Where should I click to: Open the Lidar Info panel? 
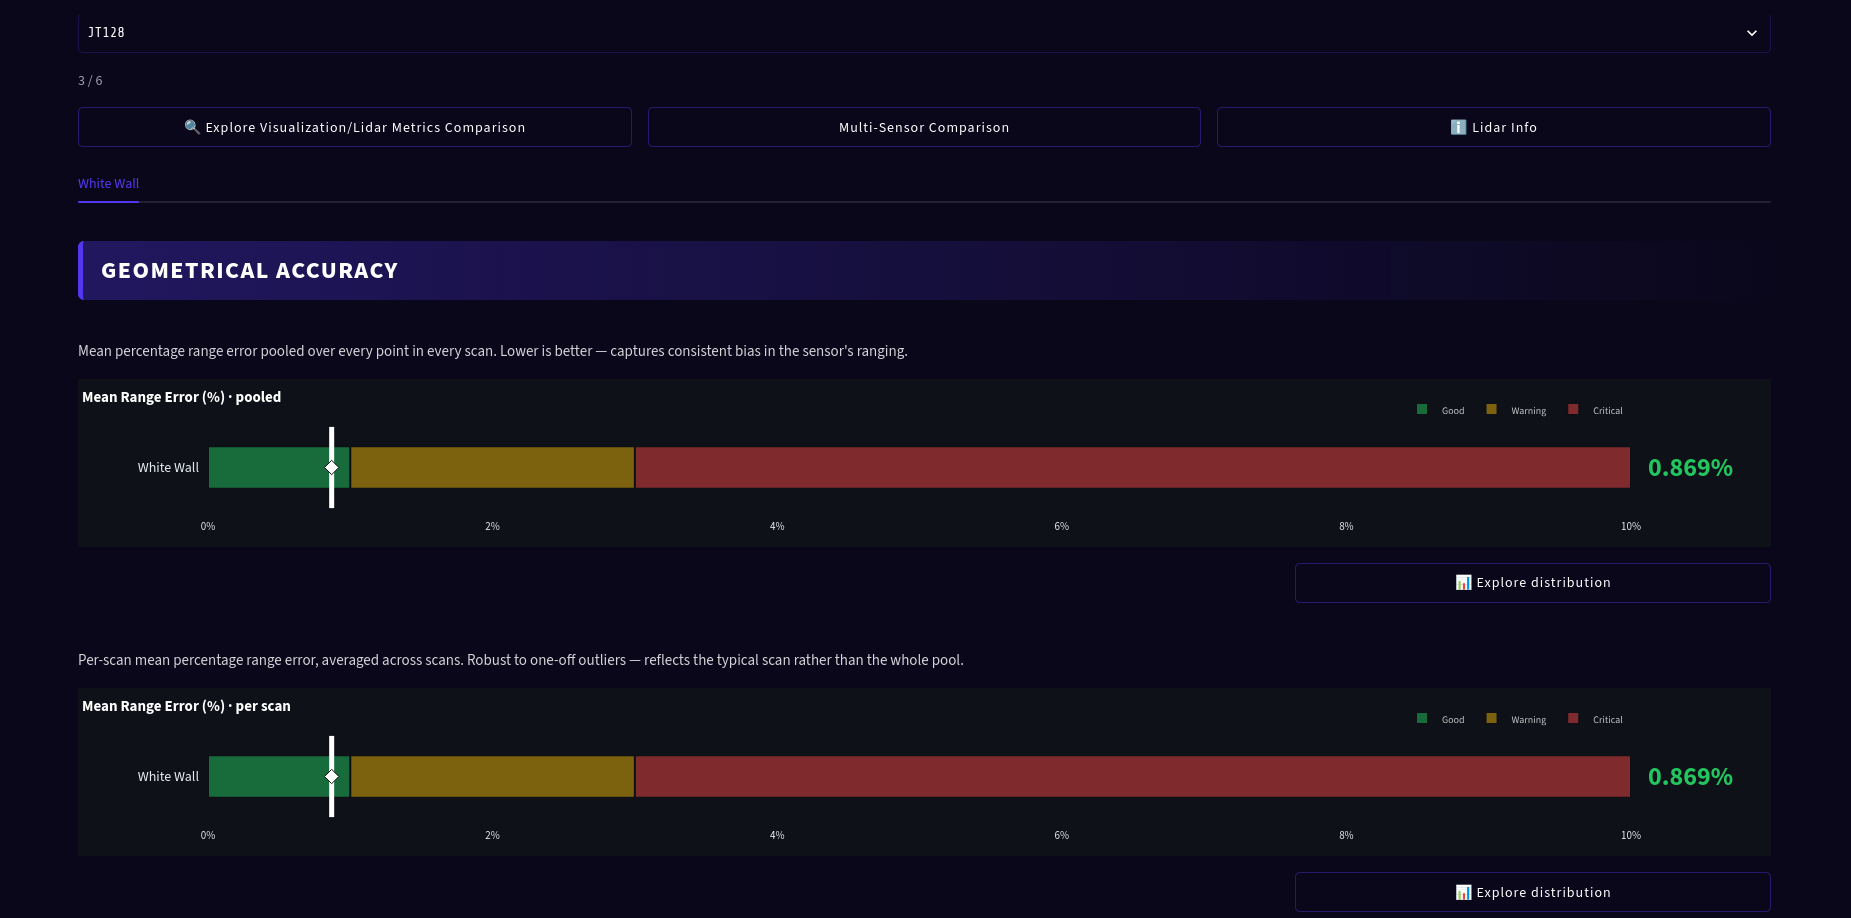tap(1494, 127)
